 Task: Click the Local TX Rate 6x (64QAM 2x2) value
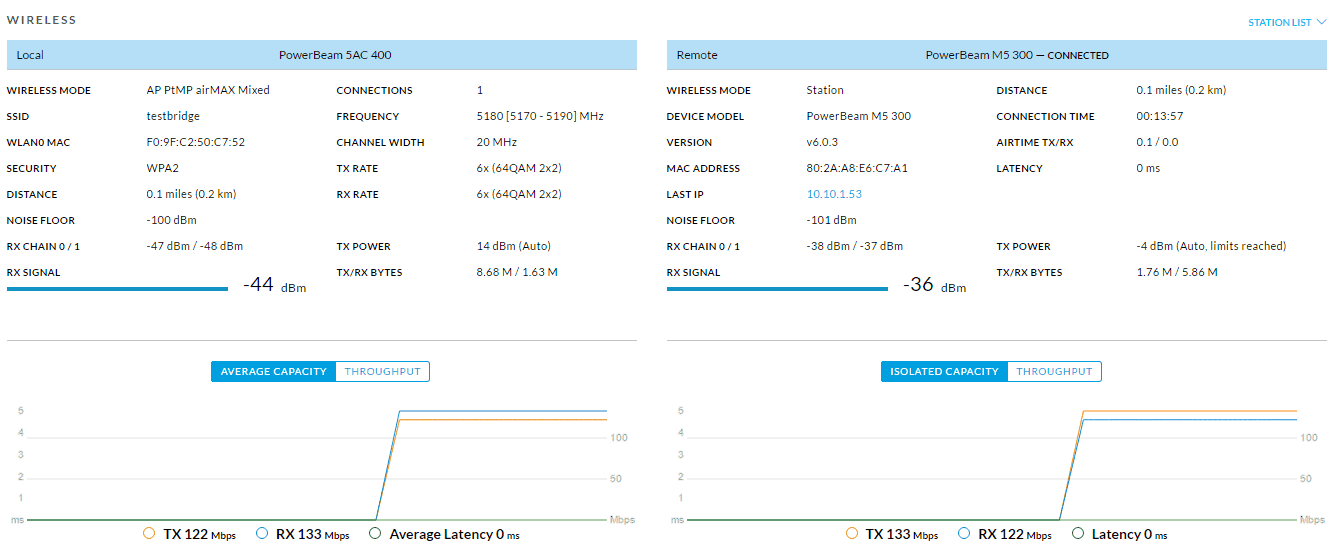(519, 168)
